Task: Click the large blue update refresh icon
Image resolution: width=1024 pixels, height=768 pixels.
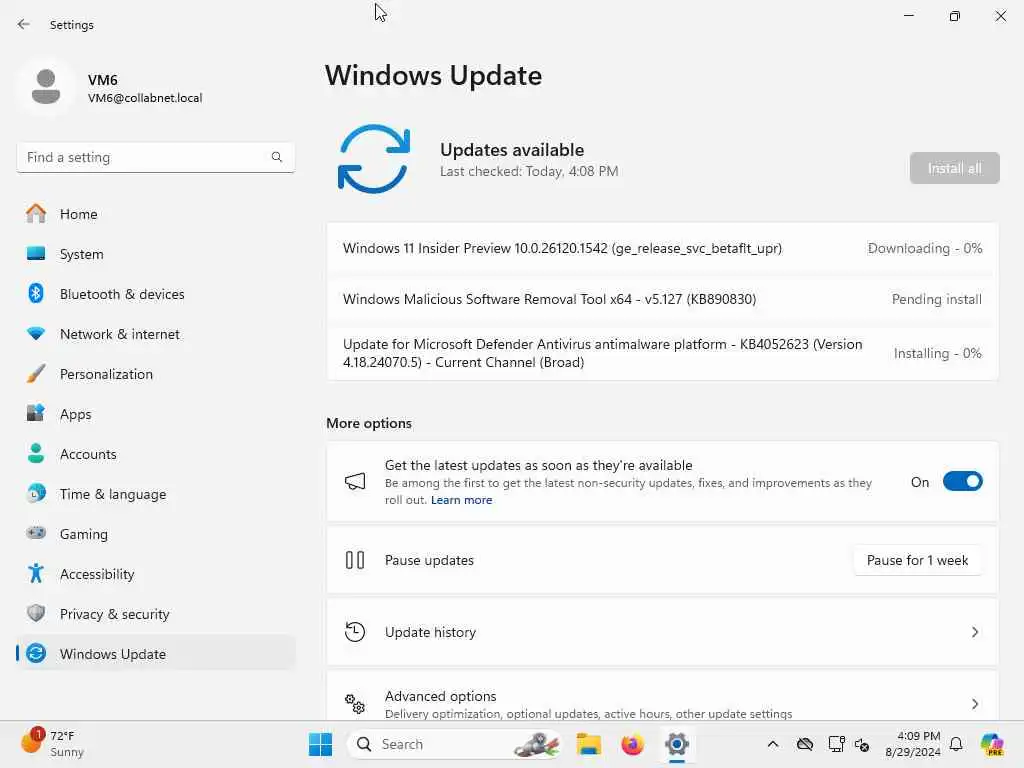Action: click(x=374, y=159)
